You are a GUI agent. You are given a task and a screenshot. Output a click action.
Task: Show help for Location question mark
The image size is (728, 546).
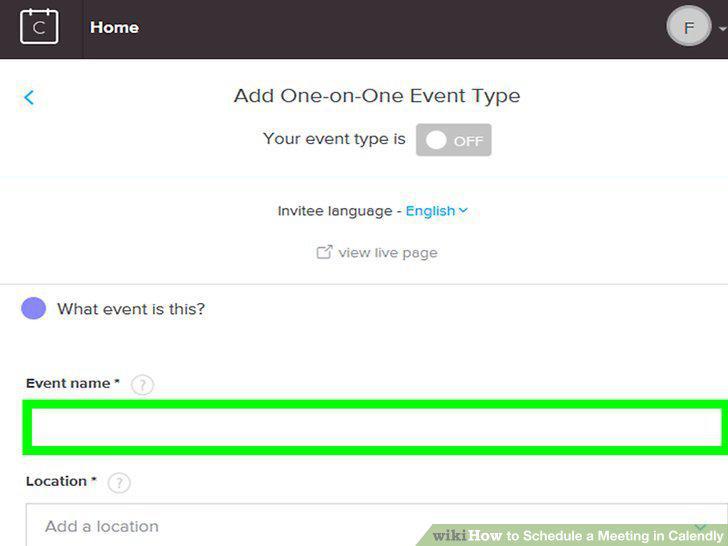[x=119, y=483]
